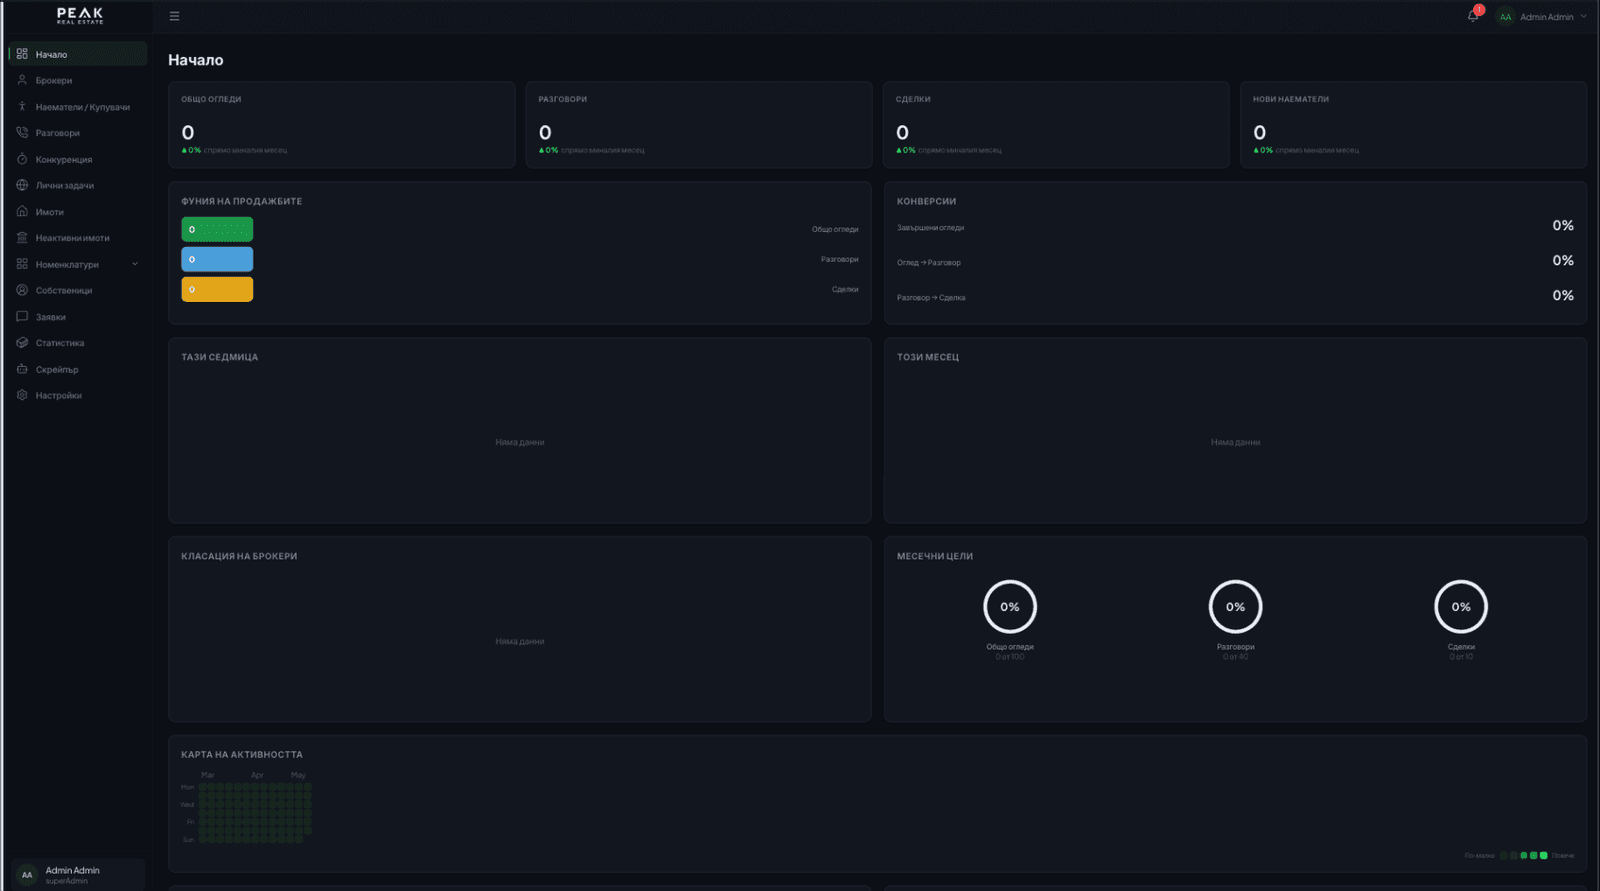This screenshot has height=891, width=1600.
Task: Click the Имоти house icon
Action: 22,211
